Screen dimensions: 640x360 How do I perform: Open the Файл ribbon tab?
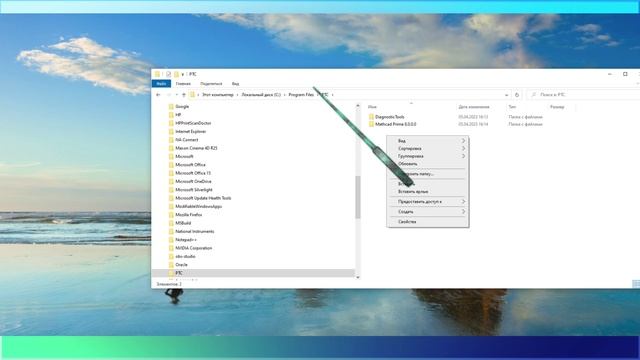161,84
